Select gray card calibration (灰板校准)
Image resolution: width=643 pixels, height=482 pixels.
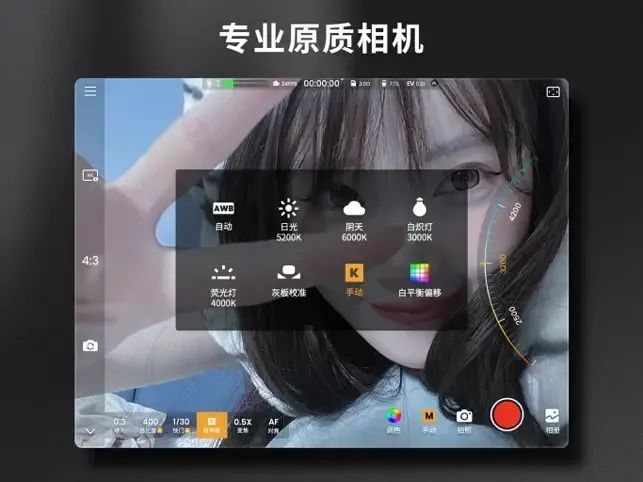289,281
